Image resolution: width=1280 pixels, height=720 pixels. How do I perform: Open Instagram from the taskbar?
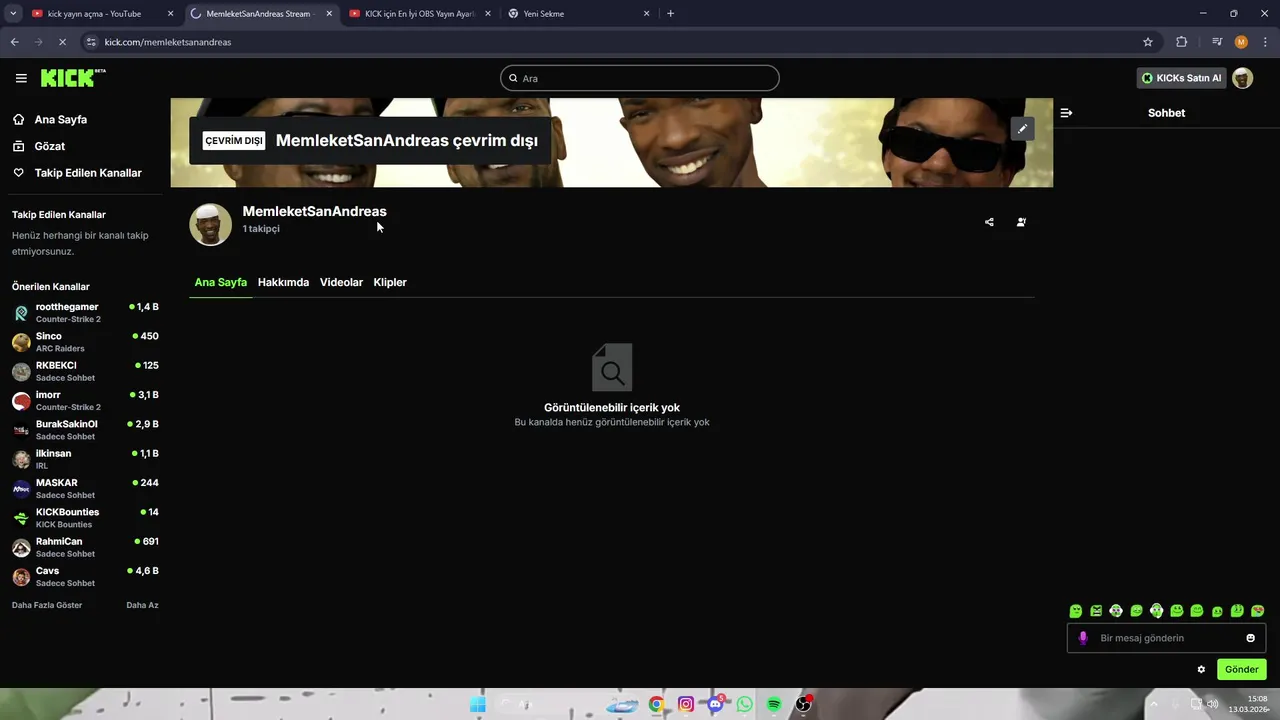(x=686, y=704)
